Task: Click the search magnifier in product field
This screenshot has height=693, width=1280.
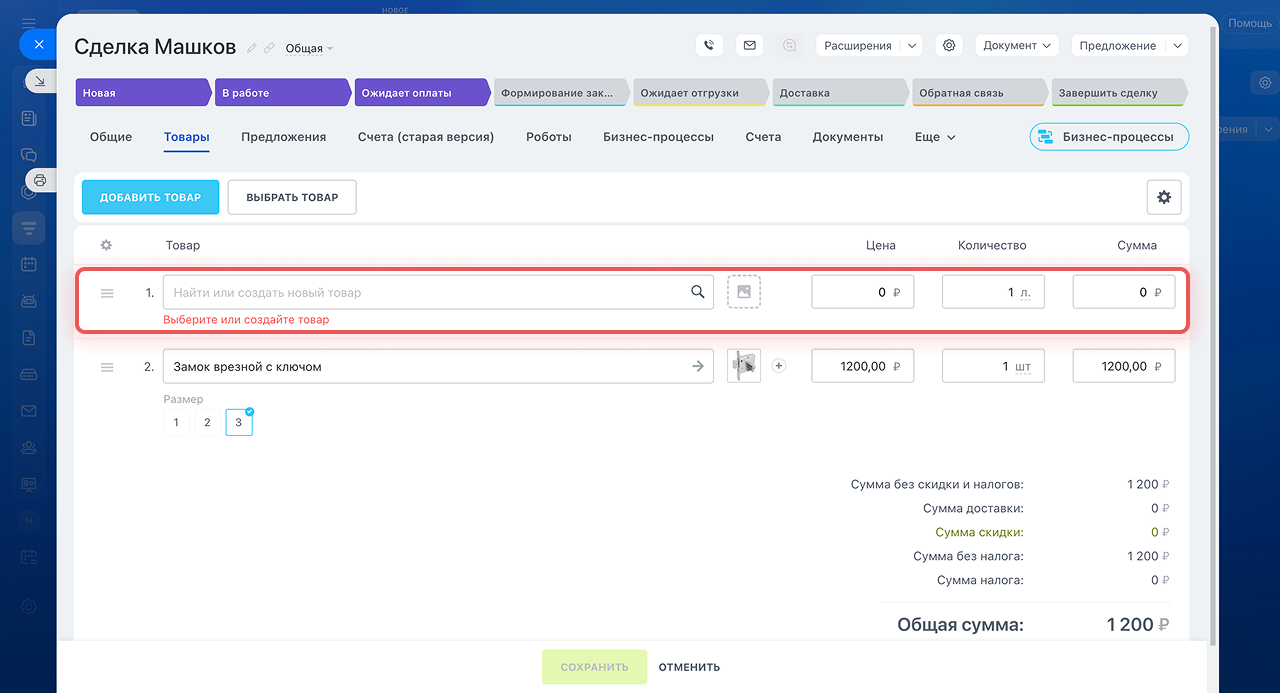Action: point(697,292)
